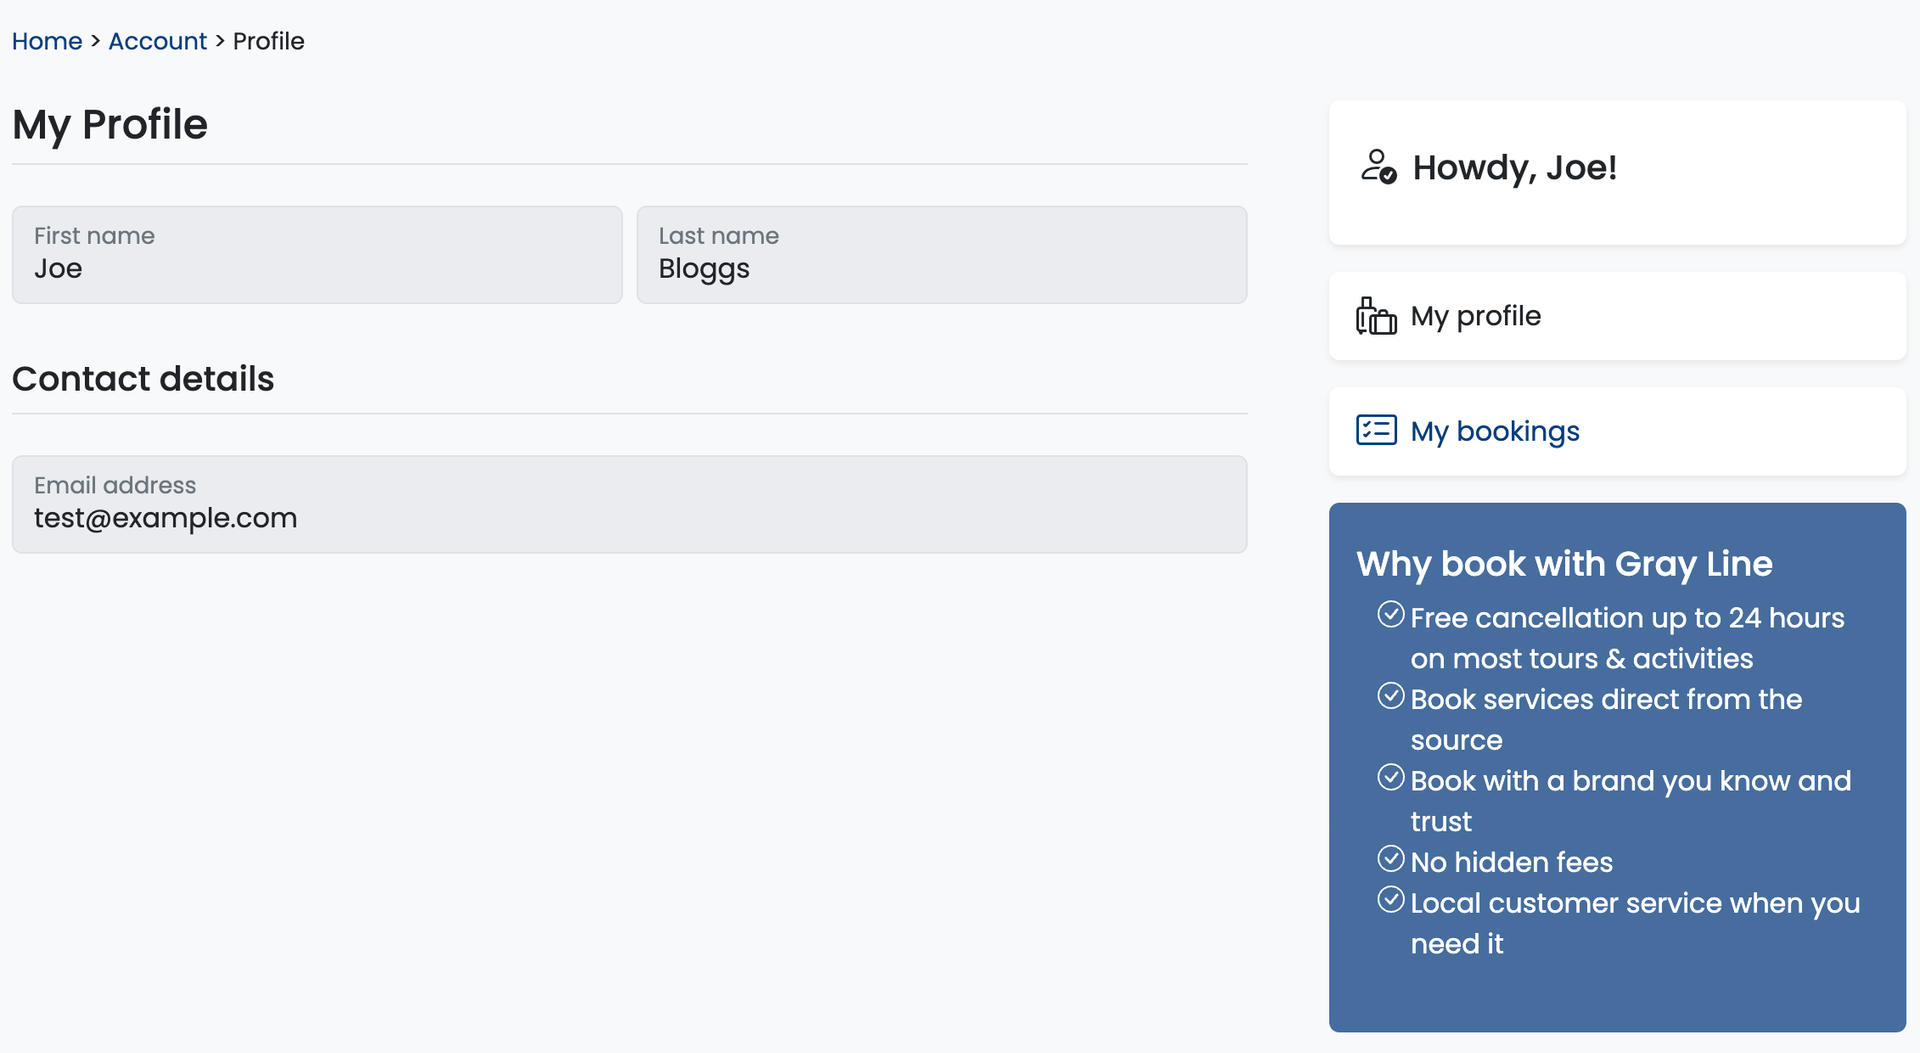Screen dimensions: 1920x1053
Task: Click Local customer service when you need it
Action: coord(1635,923)
